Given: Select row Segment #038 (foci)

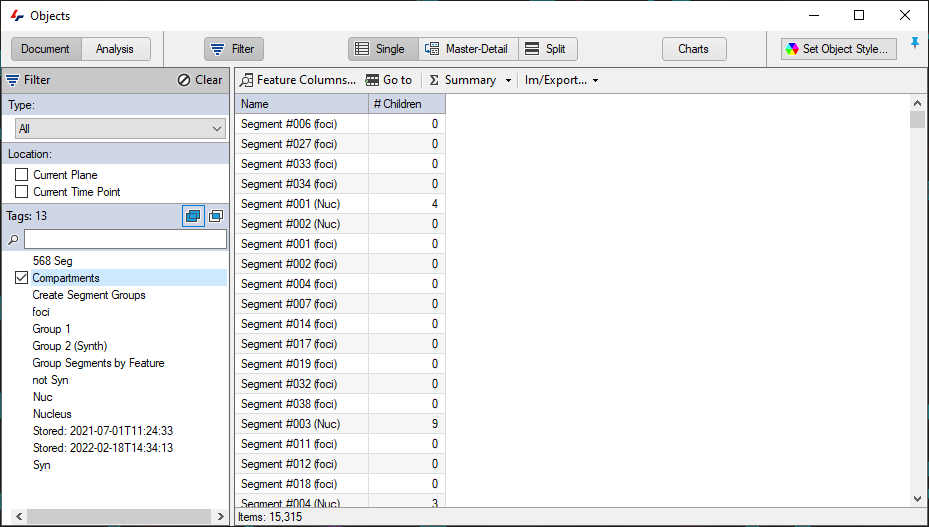Looking at the screenshot, I should point(340,404).
